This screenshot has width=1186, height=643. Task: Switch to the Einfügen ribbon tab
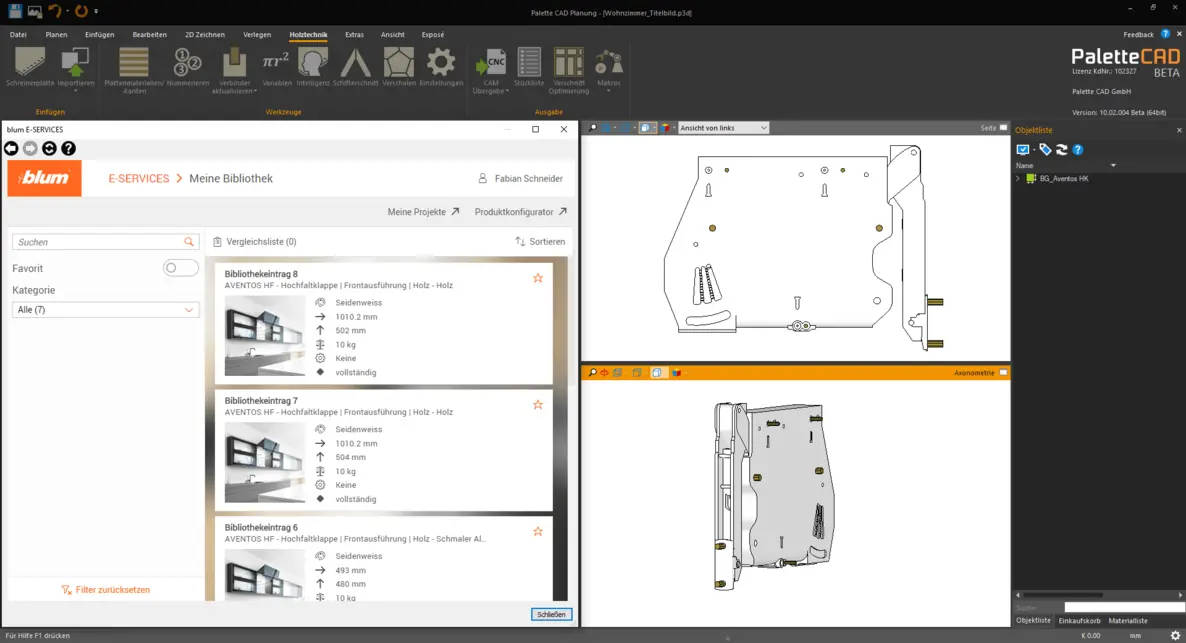99,35
